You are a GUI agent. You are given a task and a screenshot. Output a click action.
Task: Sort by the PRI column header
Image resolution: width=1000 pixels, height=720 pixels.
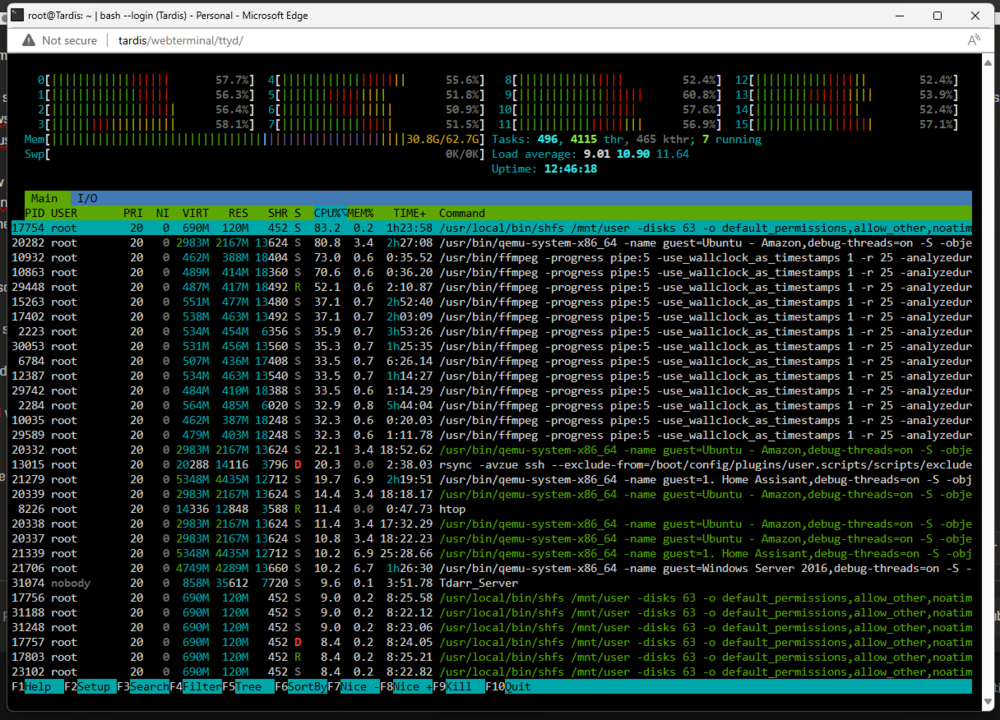coord(133,213)
